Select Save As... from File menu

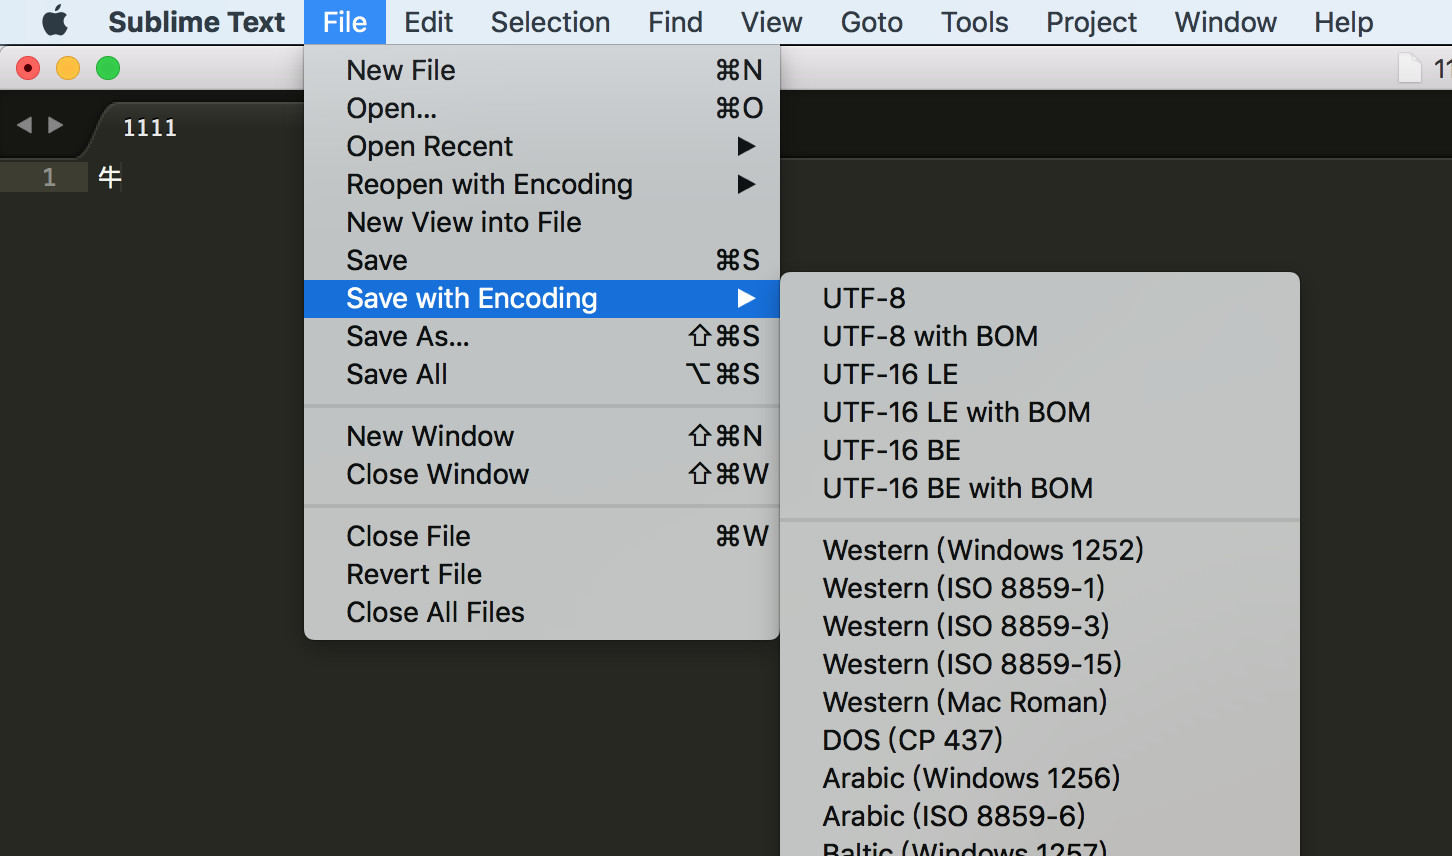[408, 336]
